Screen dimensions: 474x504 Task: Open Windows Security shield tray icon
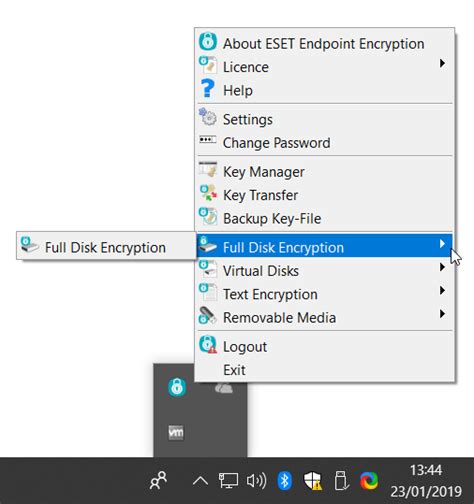(312, 481)
